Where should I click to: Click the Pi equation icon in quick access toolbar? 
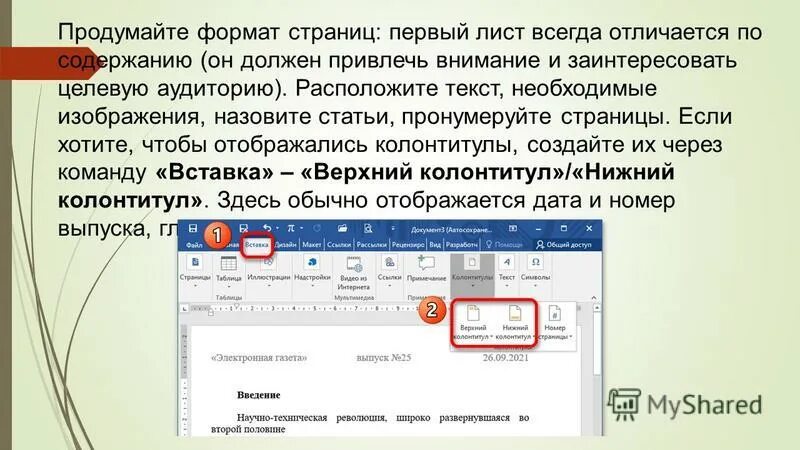(291, 228)
